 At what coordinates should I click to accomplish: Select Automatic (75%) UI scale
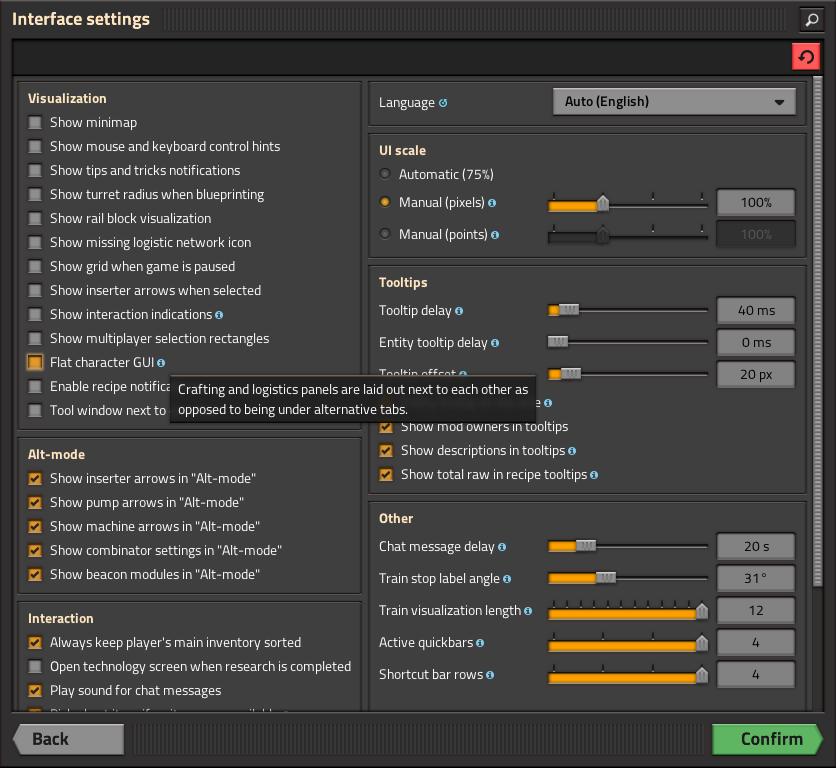385,174
